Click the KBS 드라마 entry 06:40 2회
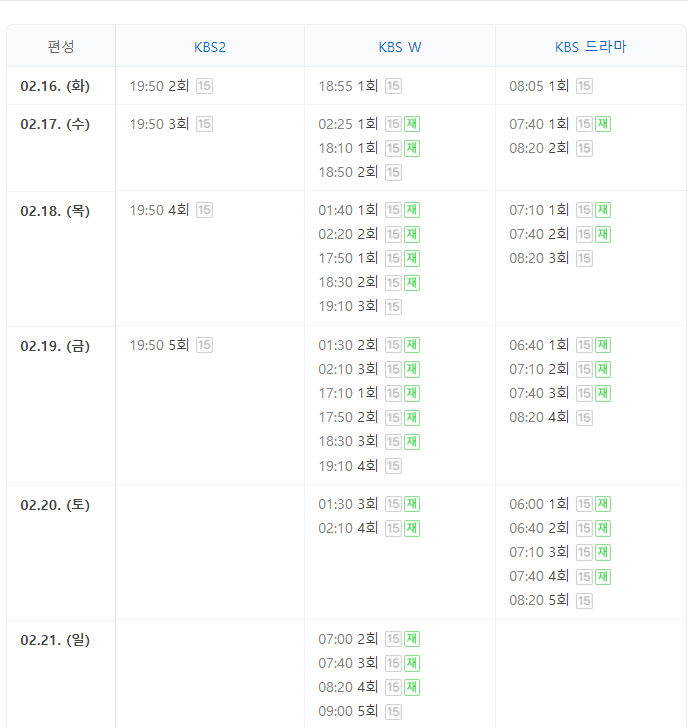The height and width of the screenshot is (728, 688). pyautogui.click(x=539, y=528)
